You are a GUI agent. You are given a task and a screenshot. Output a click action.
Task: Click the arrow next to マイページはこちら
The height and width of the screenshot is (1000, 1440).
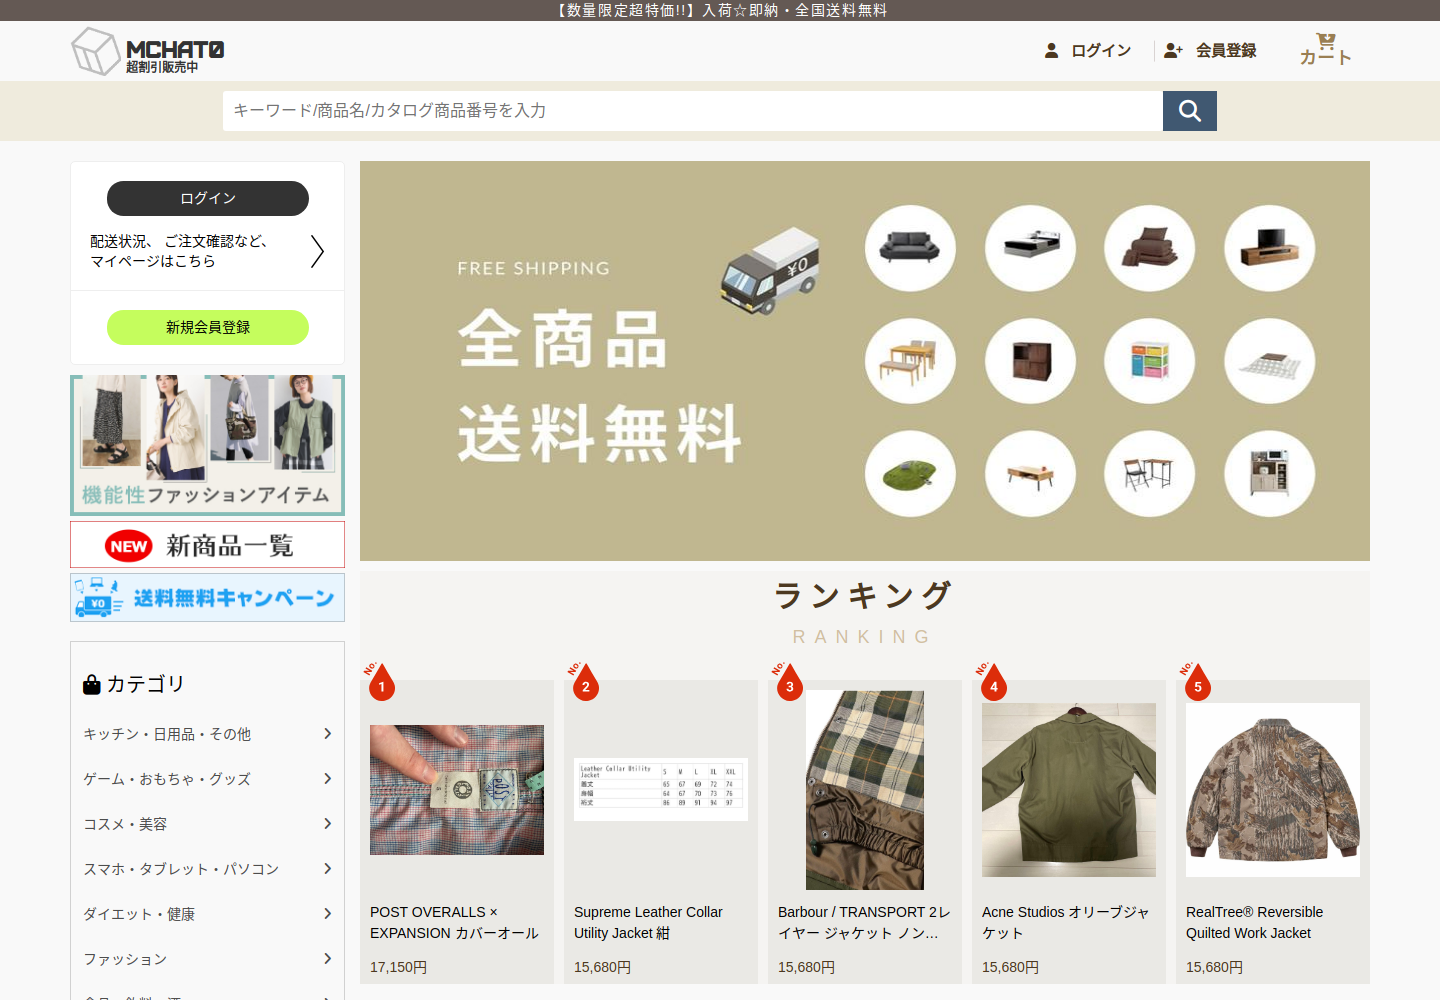point(317,251)
